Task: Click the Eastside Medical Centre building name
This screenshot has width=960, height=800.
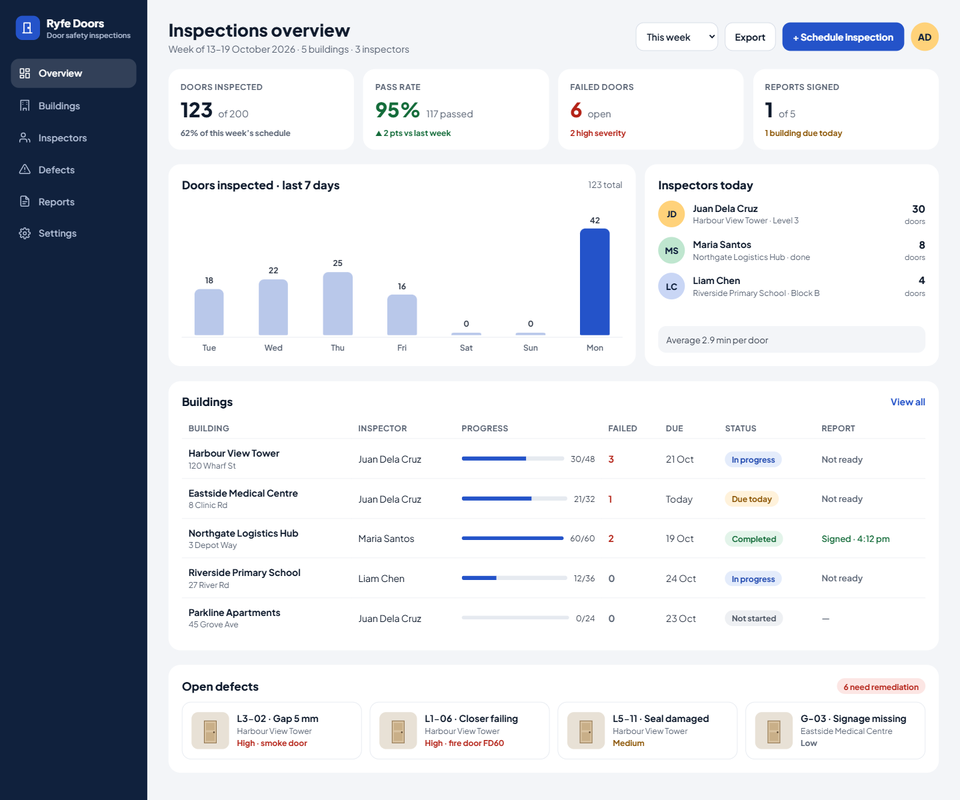Action: (x=243, y=493)
